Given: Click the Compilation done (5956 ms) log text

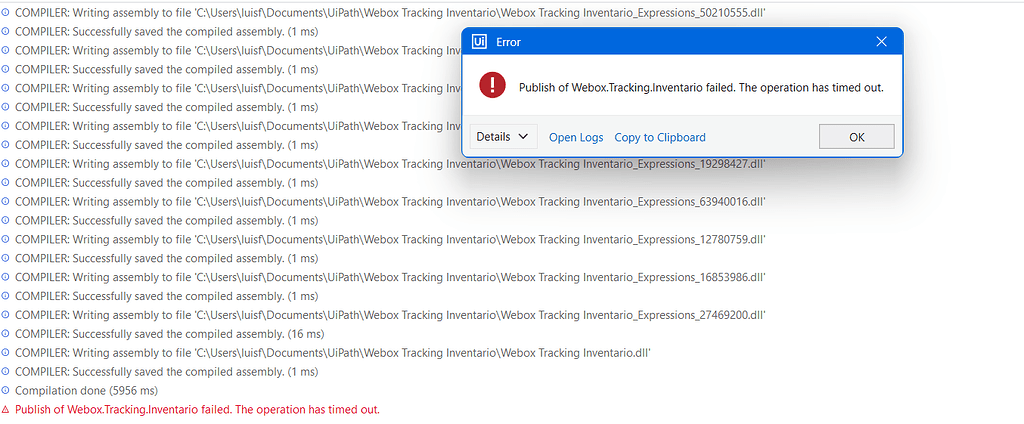Looking at the screenshot, I should pos(86,391).
